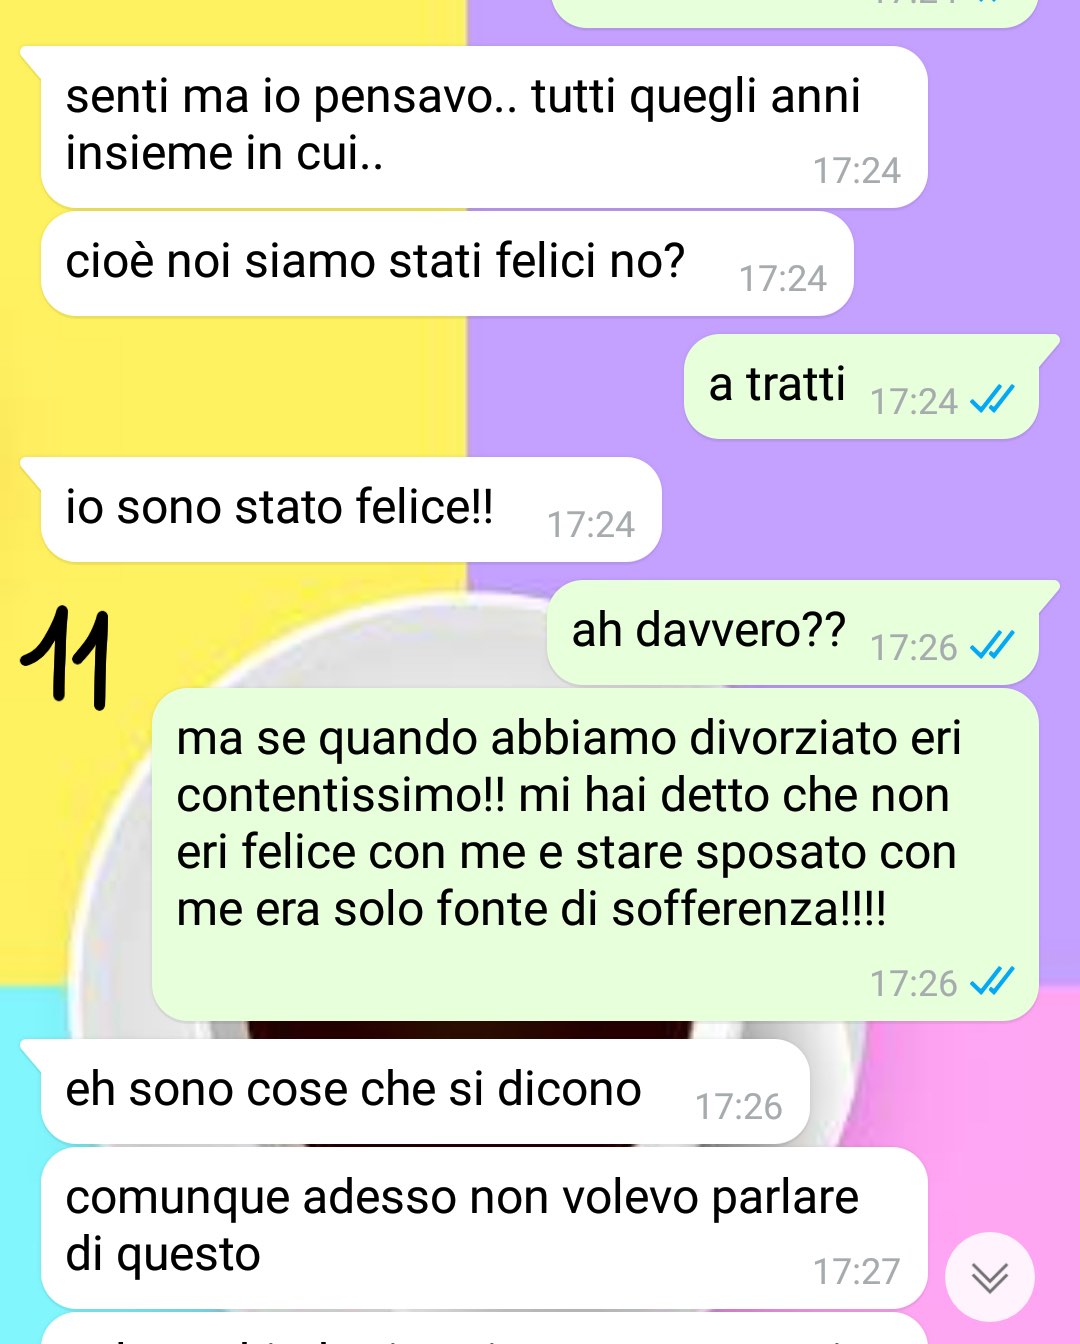Tap read ticks on the divorziato message
Viewport: 1080px width, 1344px height.
click(x=993, y=982)
